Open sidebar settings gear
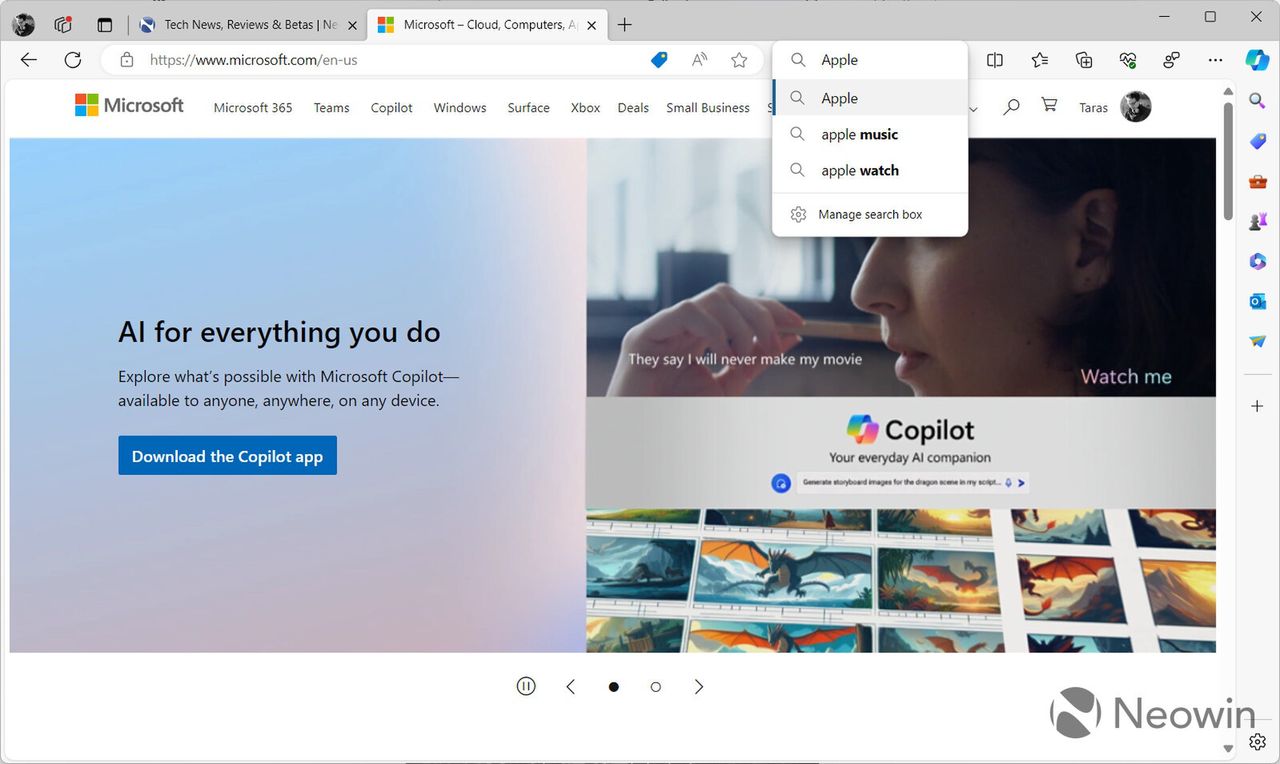1280x764 pixels. (x=1258, y=742)
